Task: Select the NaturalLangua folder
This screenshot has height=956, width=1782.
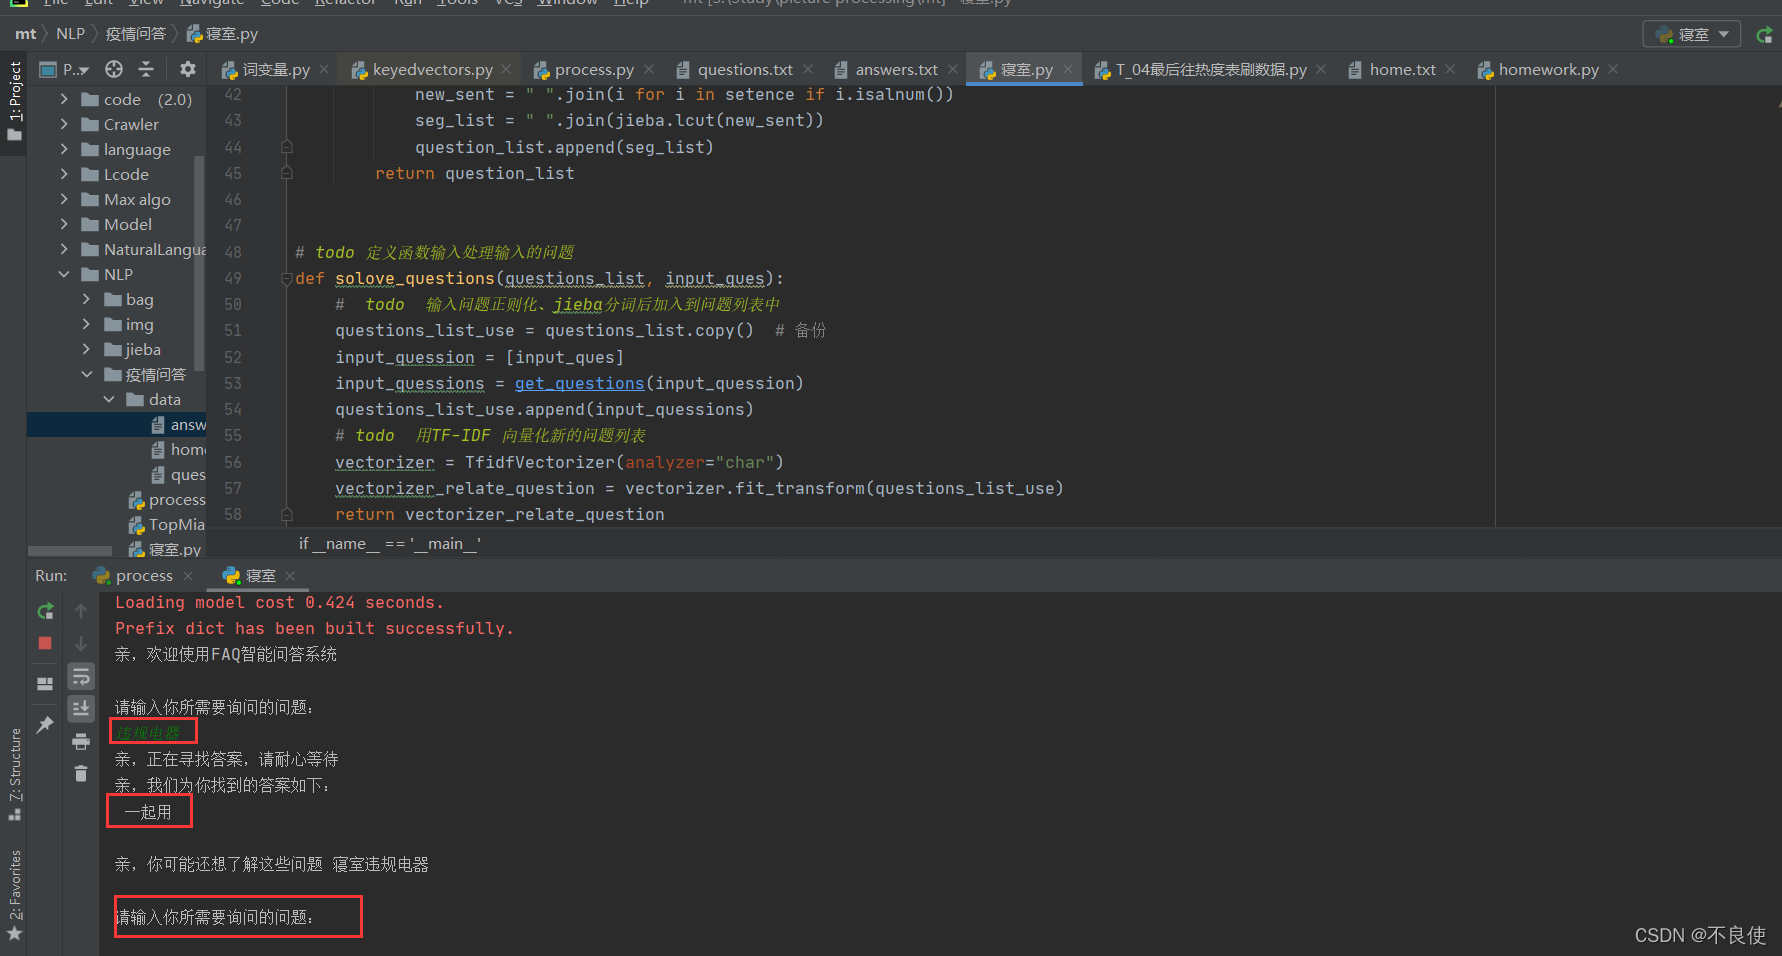Action: [x=143, y=249]
